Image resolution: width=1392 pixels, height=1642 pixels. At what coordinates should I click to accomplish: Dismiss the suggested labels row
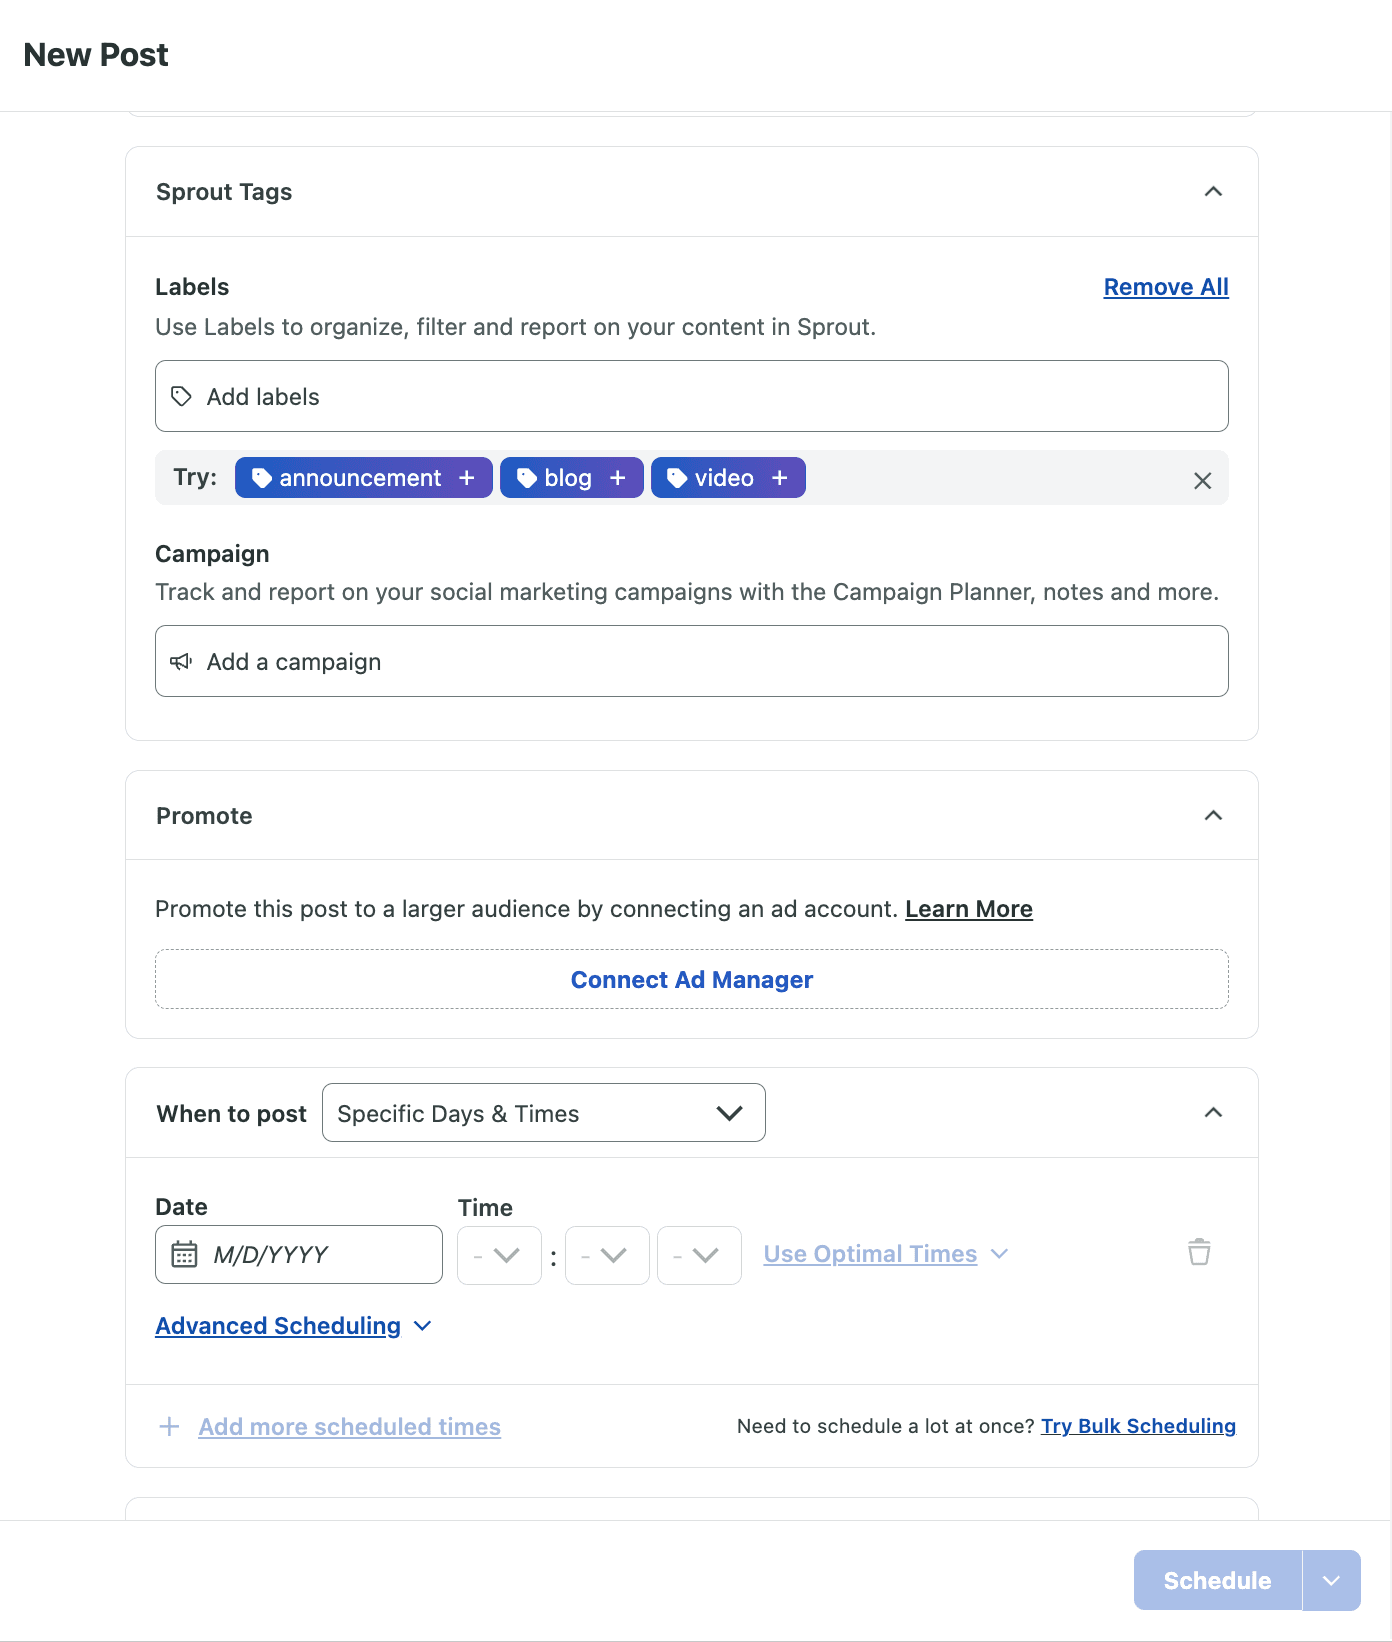(1202, 481)
